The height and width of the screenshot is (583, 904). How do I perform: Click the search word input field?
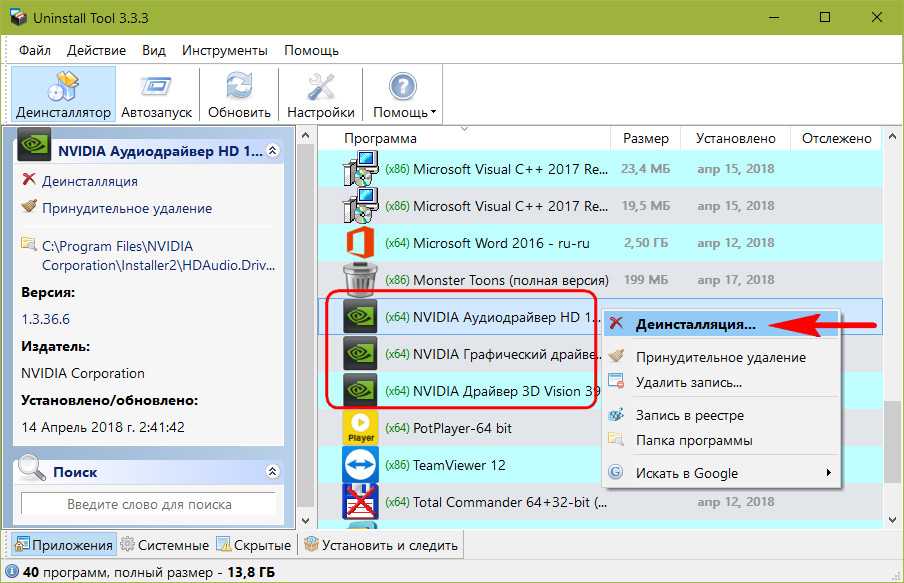click(149, 504)
